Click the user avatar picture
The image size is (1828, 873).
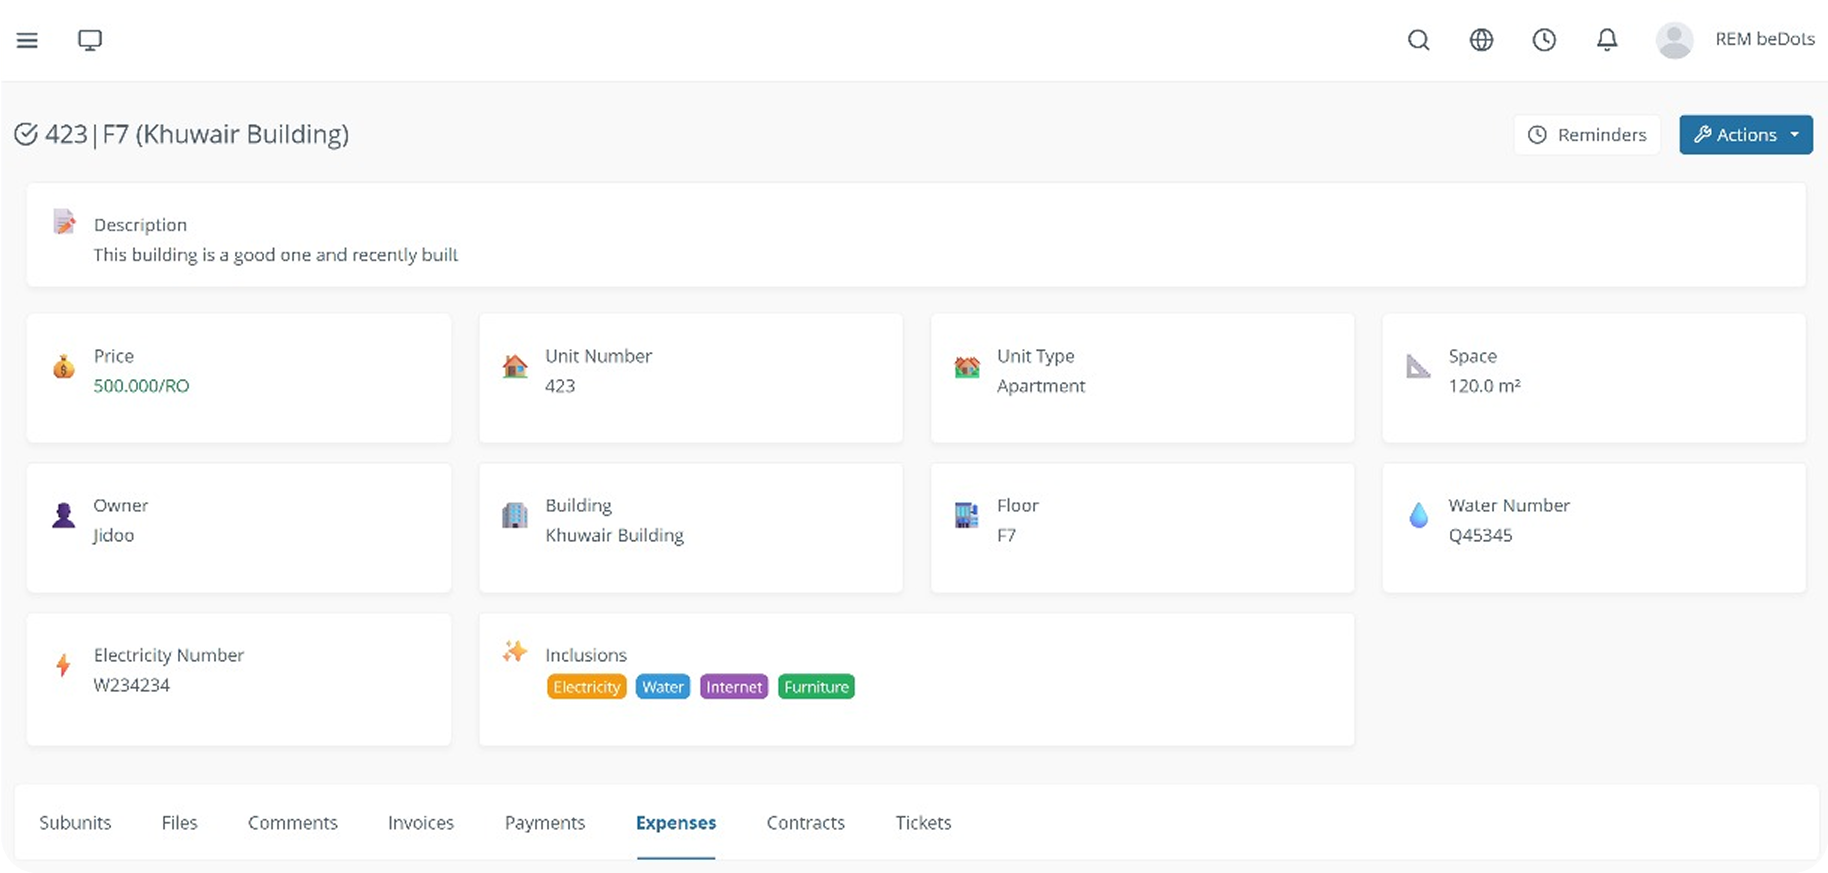(1674, 40)
